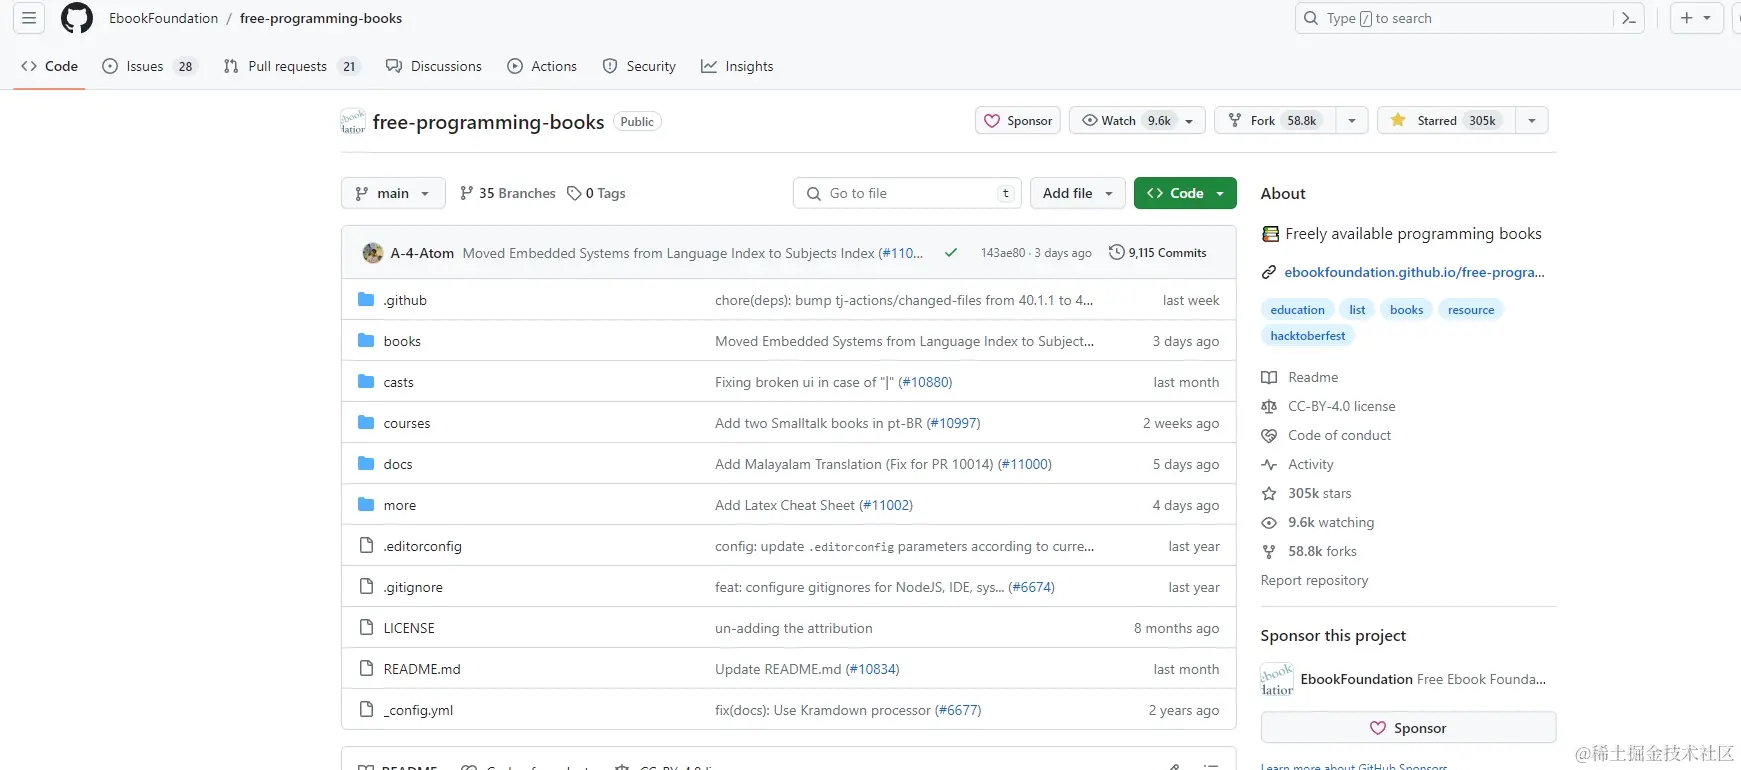This screenshot has width=1741, height=770.
Task: Go to GitHub homepage via Octocat logo
Action: 77,18
